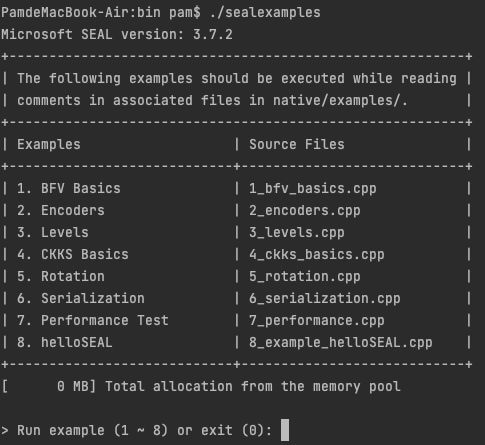Click '3. Levels' example entry
Screen dimensions: 485x445
pyautogui.click(x=53, y=233)
